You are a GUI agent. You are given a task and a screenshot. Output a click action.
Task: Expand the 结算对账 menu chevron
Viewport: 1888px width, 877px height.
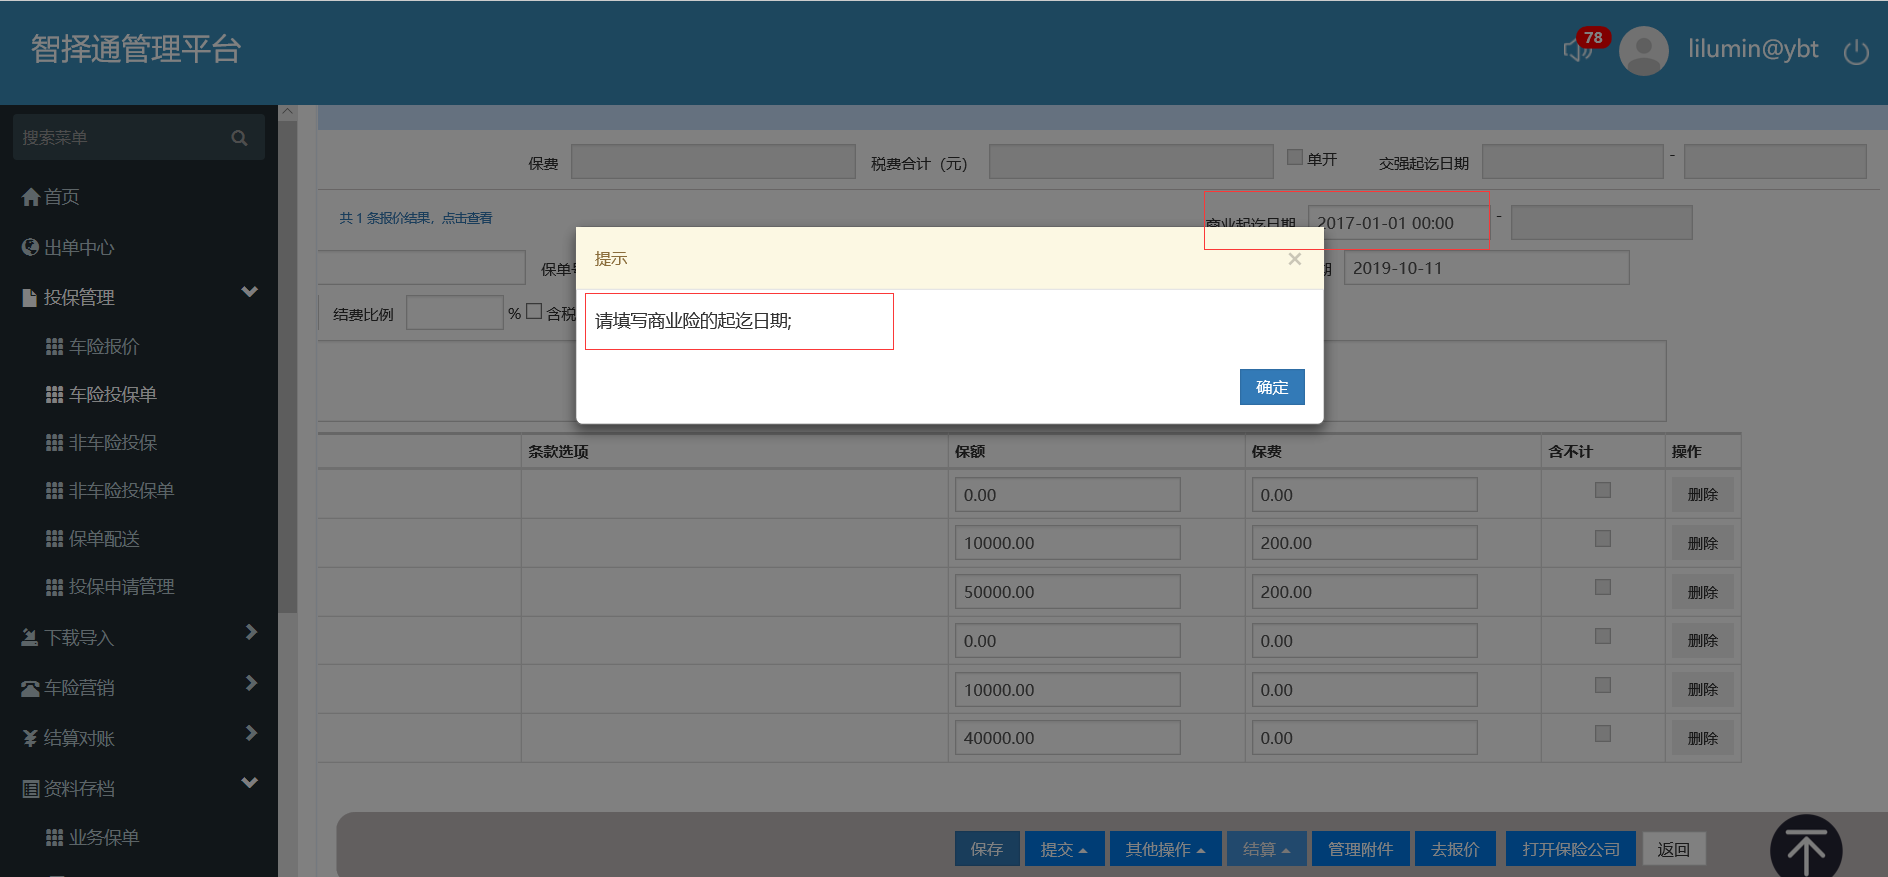pos(251,733)
